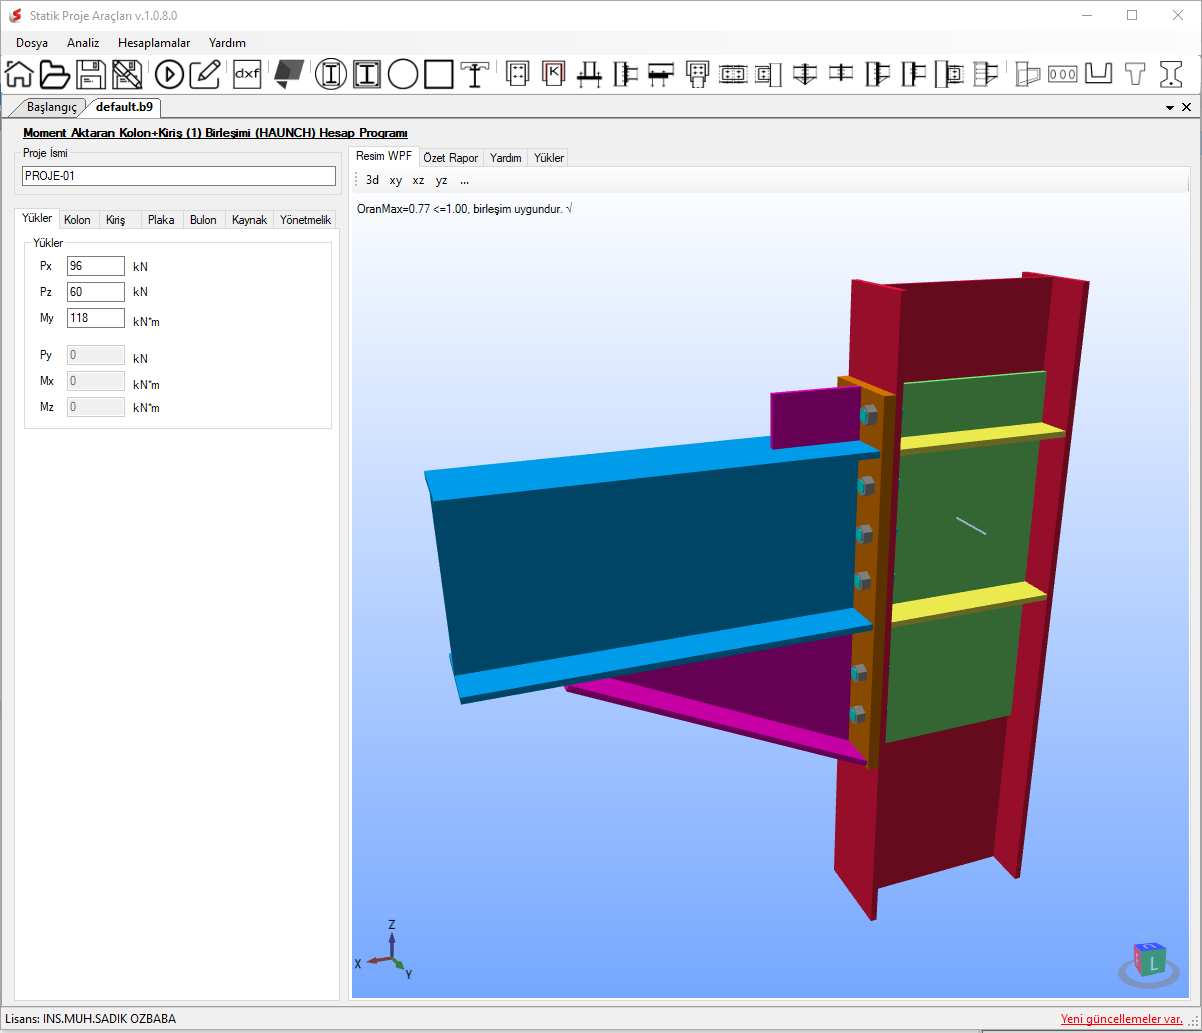
Task: Select the Resim WPF tab
Action: coord(384,157)
